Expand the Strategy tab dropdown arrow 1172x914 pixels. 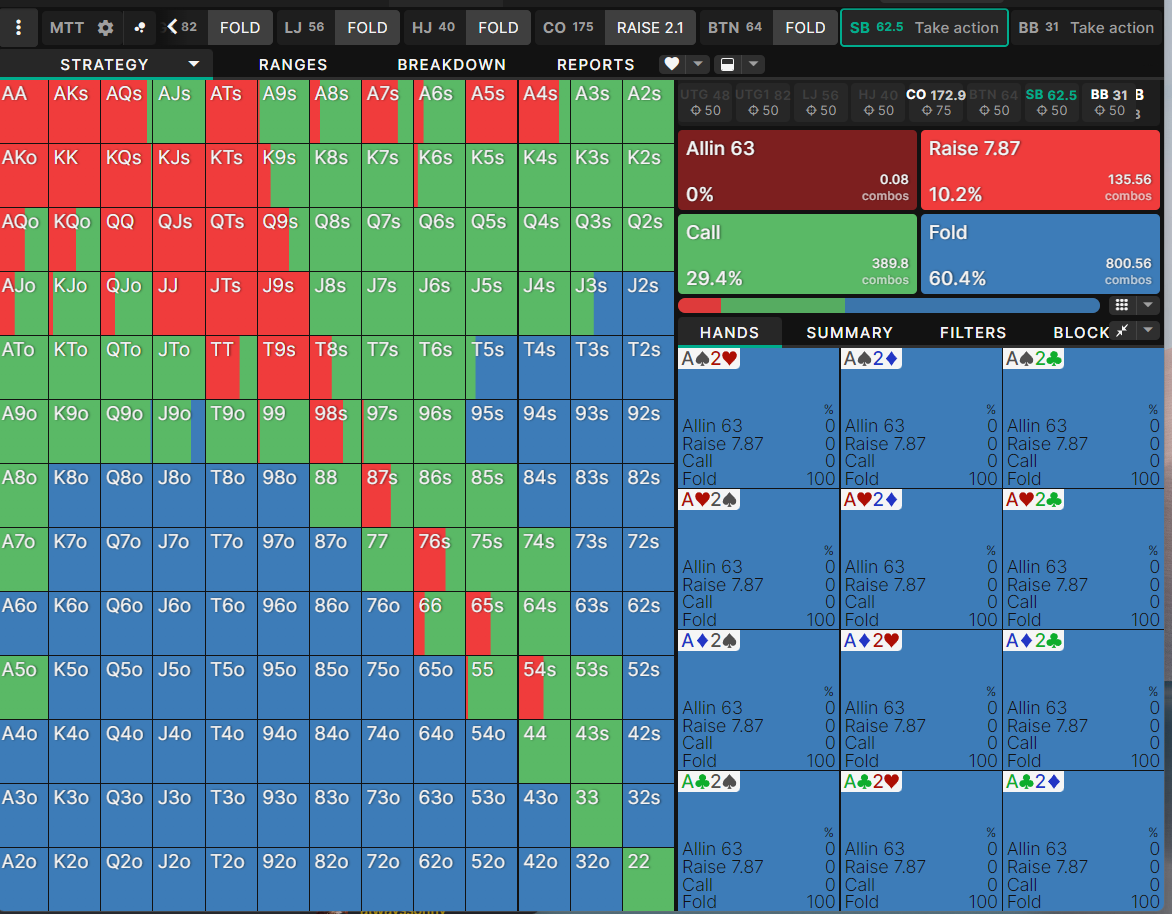[194, 64]
